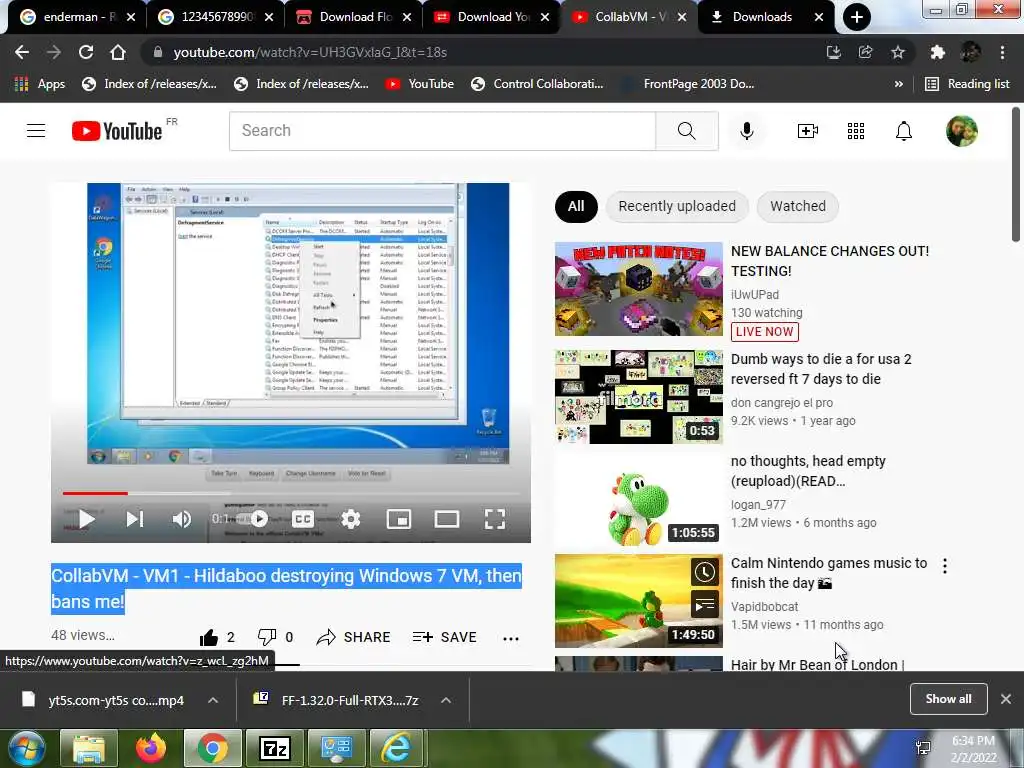
Task: Select the Recently uploaded filter chip
Action: tap(677, 206)
